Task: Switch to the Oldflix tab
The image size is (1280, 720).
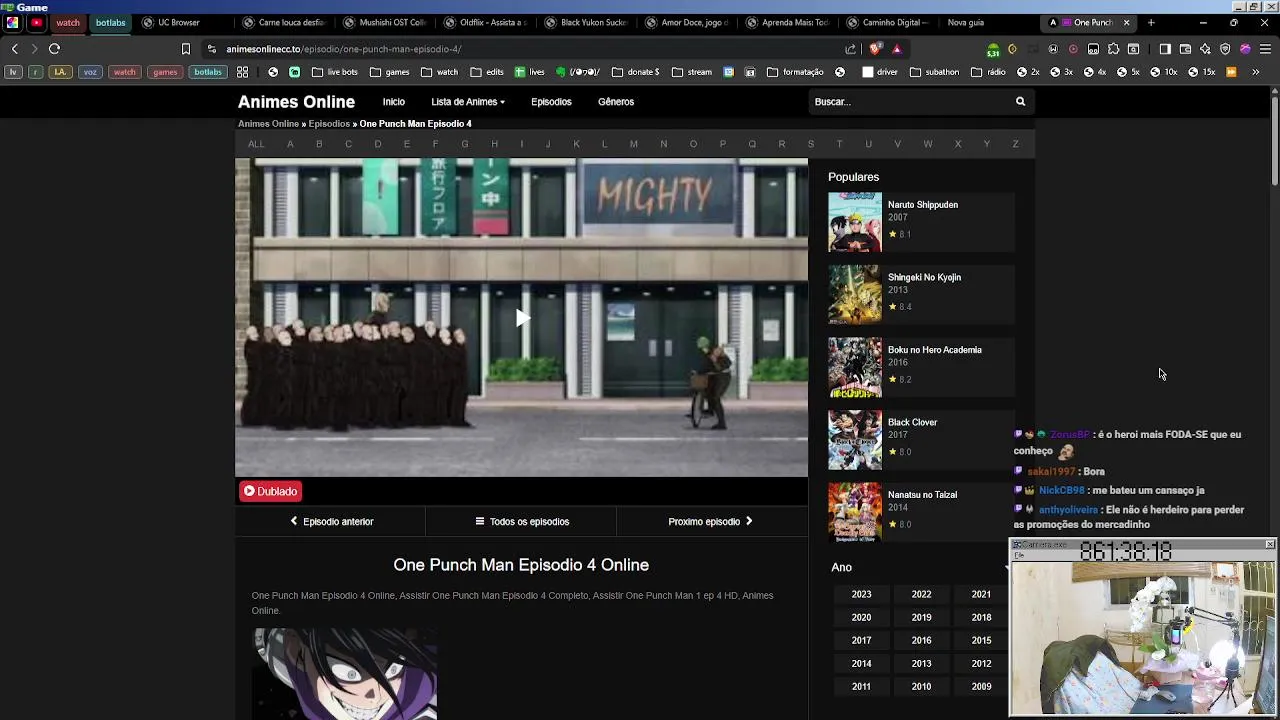Action: click(x=485, y=22)
